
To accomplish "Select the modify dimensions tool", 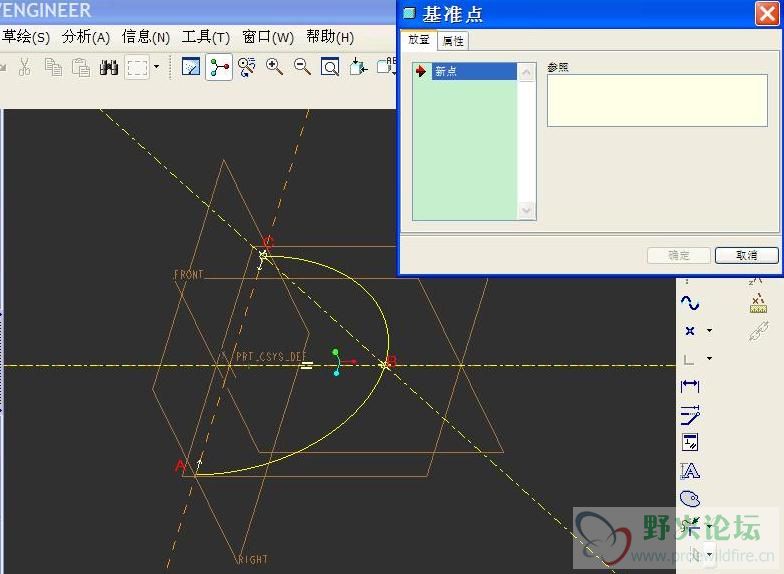I will (690, 414).
